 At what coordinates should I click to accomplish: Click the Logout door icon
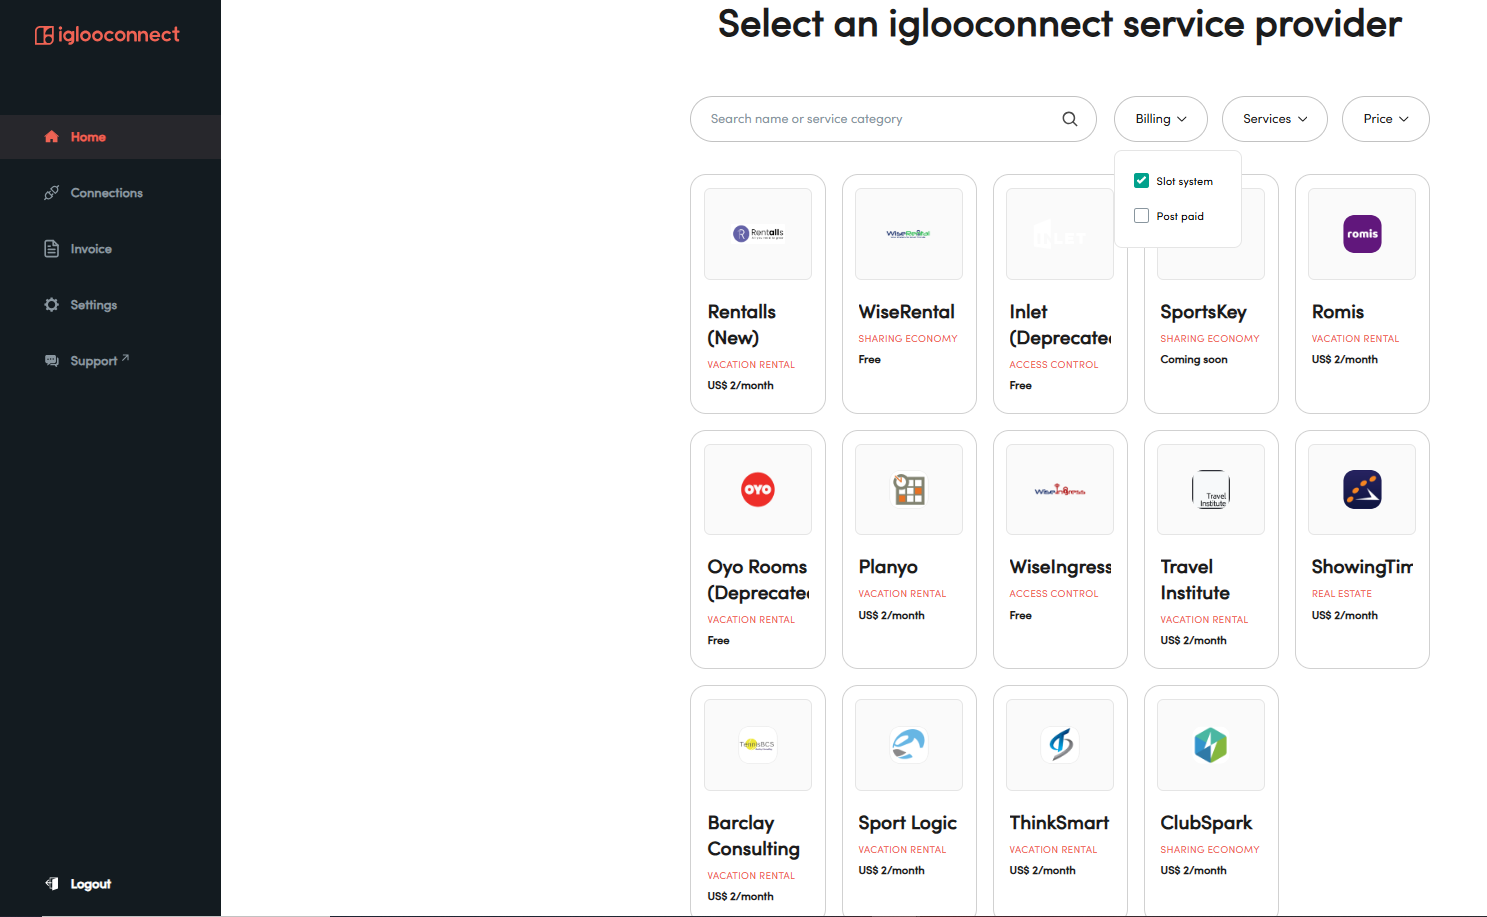pos(52,884)
